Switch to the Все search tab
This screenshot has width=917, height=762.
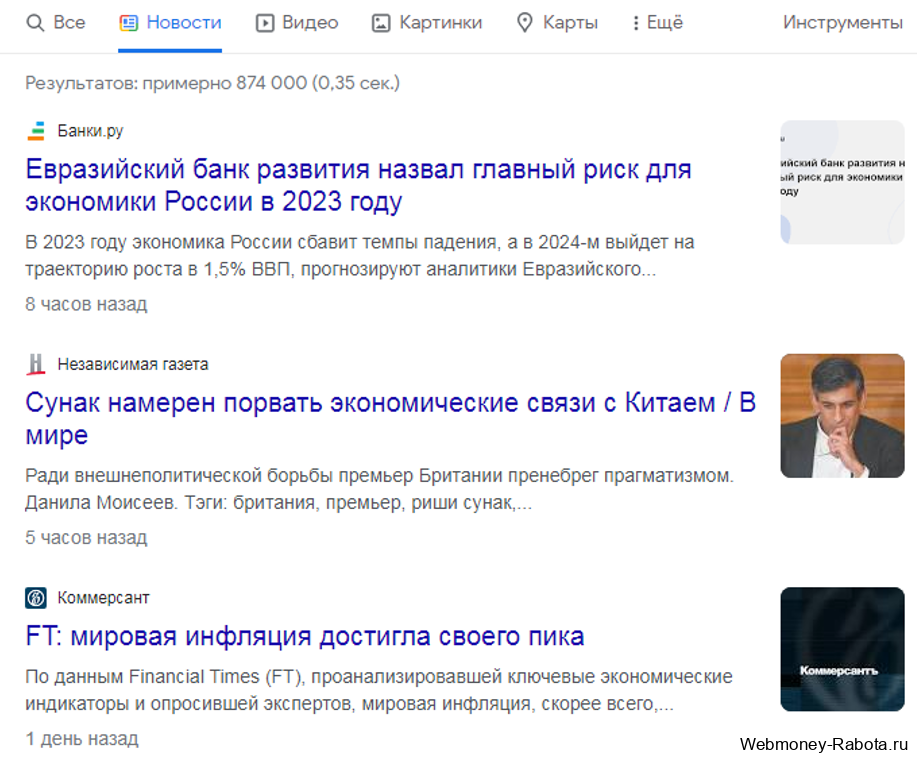coord(56,23)
